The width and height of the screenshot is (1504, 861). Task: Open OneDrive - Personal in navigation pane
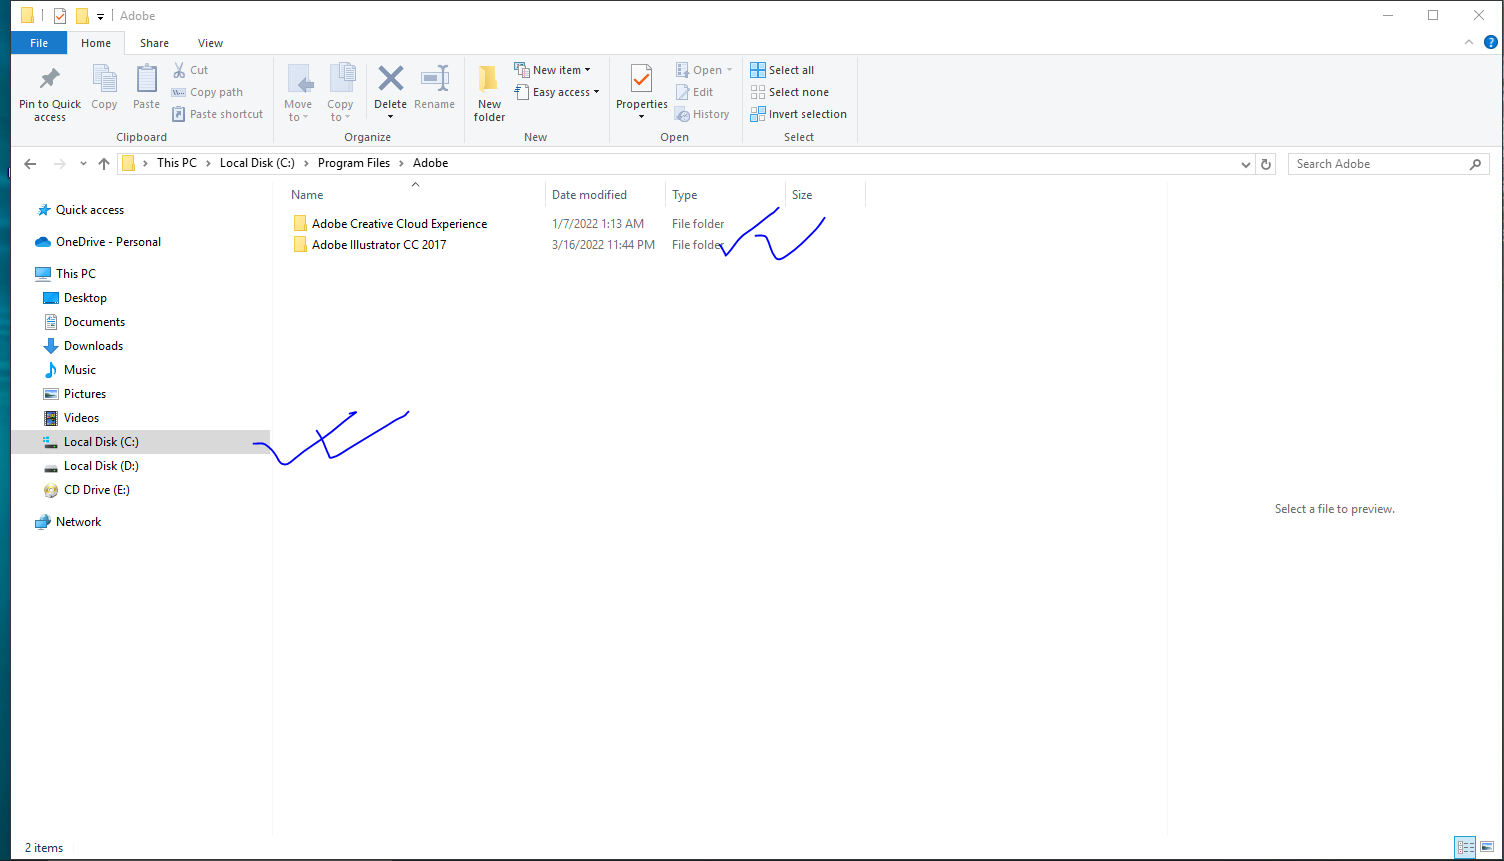coord(108,242)
